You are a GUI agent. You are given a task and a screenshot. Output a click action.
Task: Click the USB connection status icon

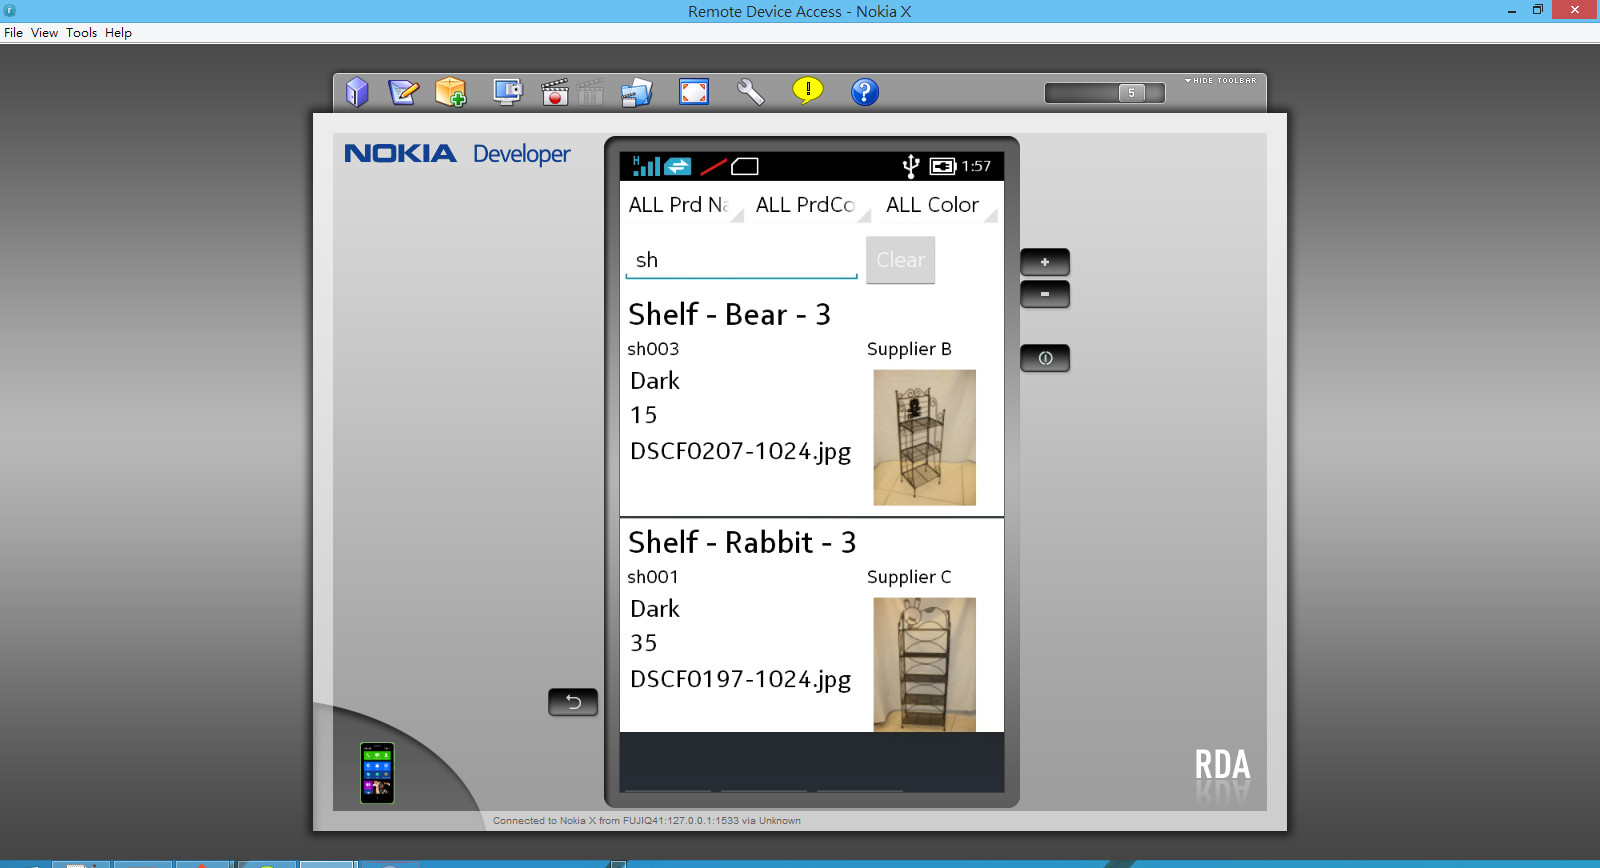coord(911,166)
